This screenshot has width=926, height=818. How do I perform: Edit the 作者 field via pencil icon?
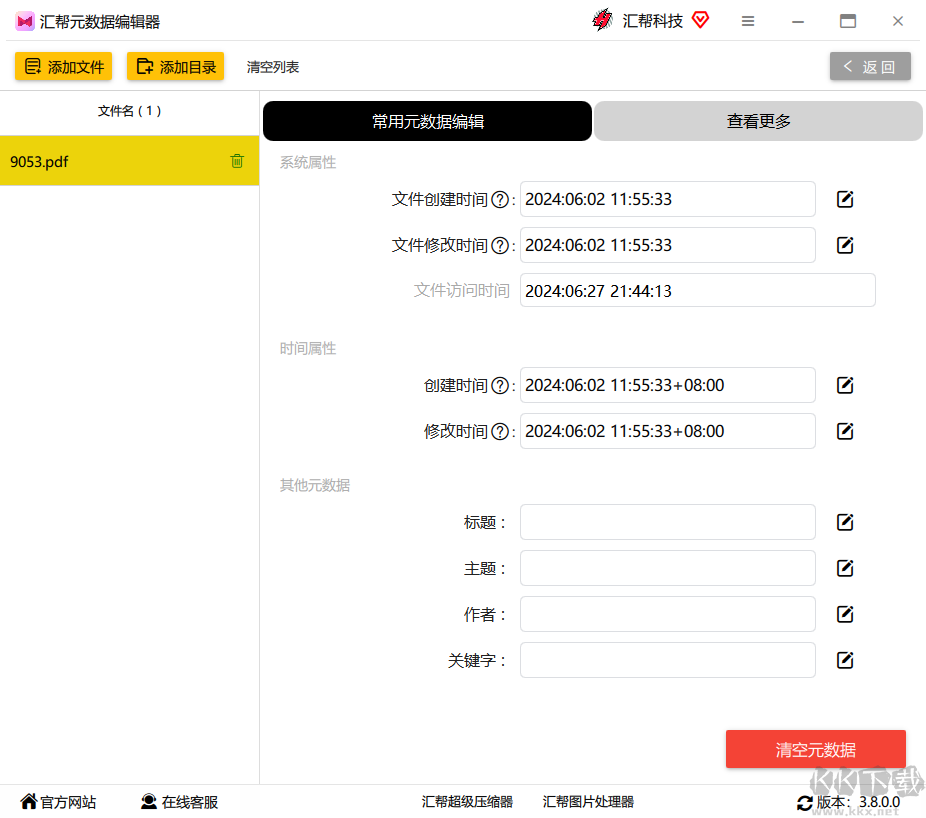pos(845,614)
